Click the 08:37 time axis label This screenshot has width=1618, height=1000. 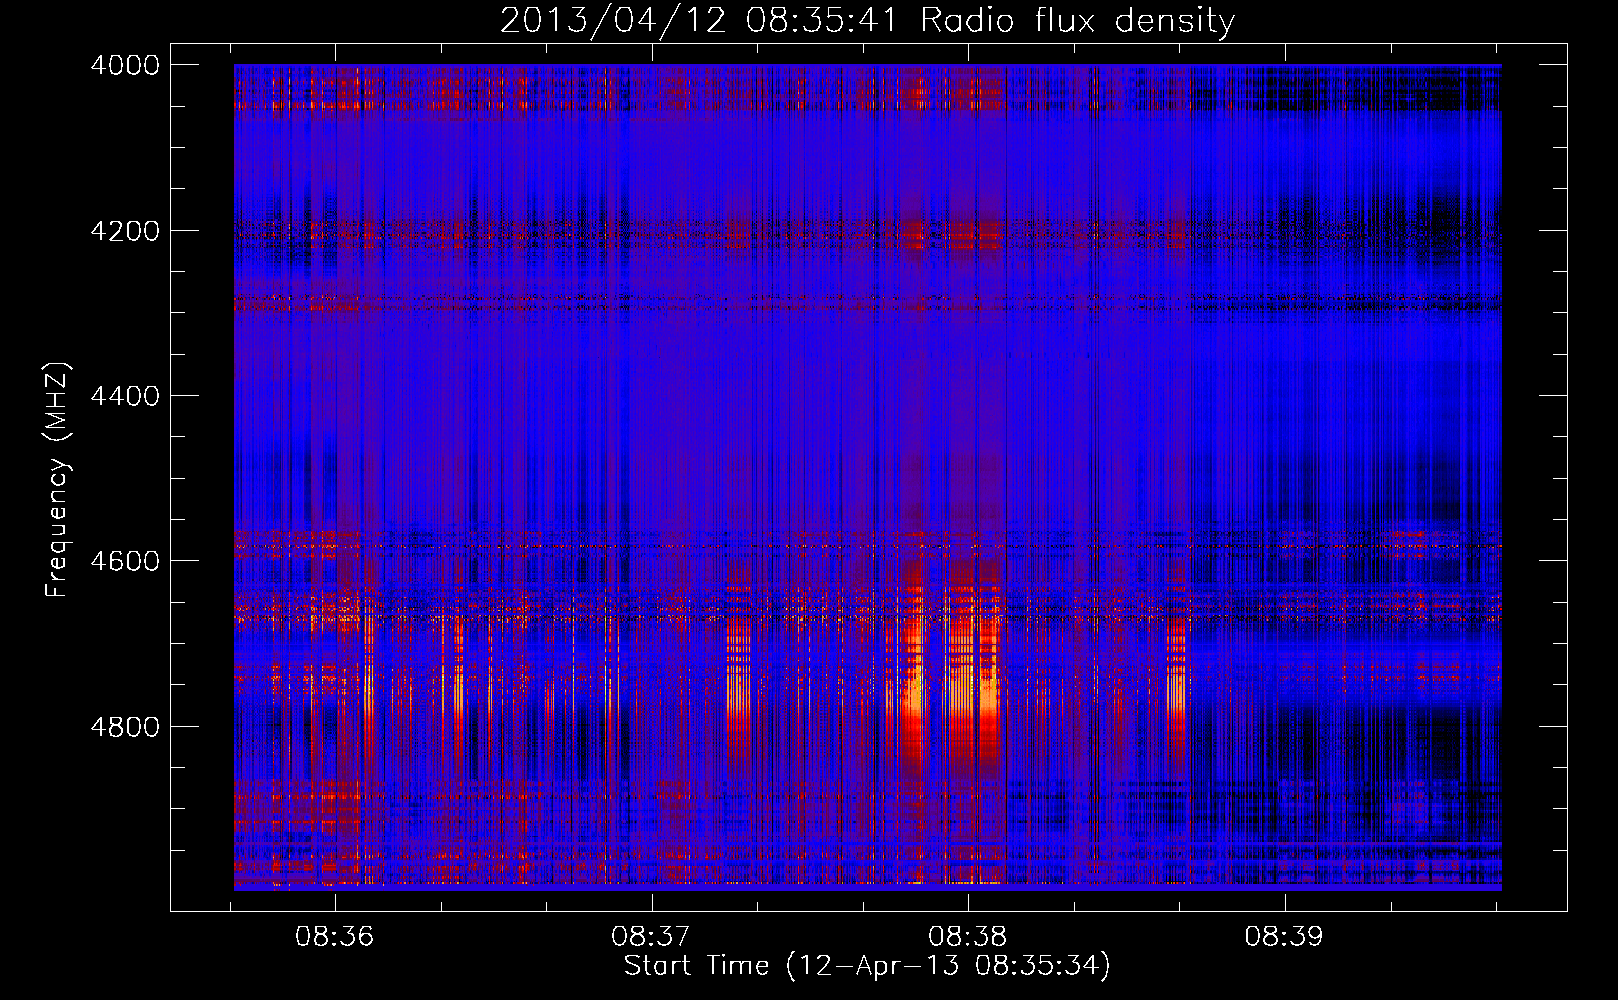click(x=651, y=936)
